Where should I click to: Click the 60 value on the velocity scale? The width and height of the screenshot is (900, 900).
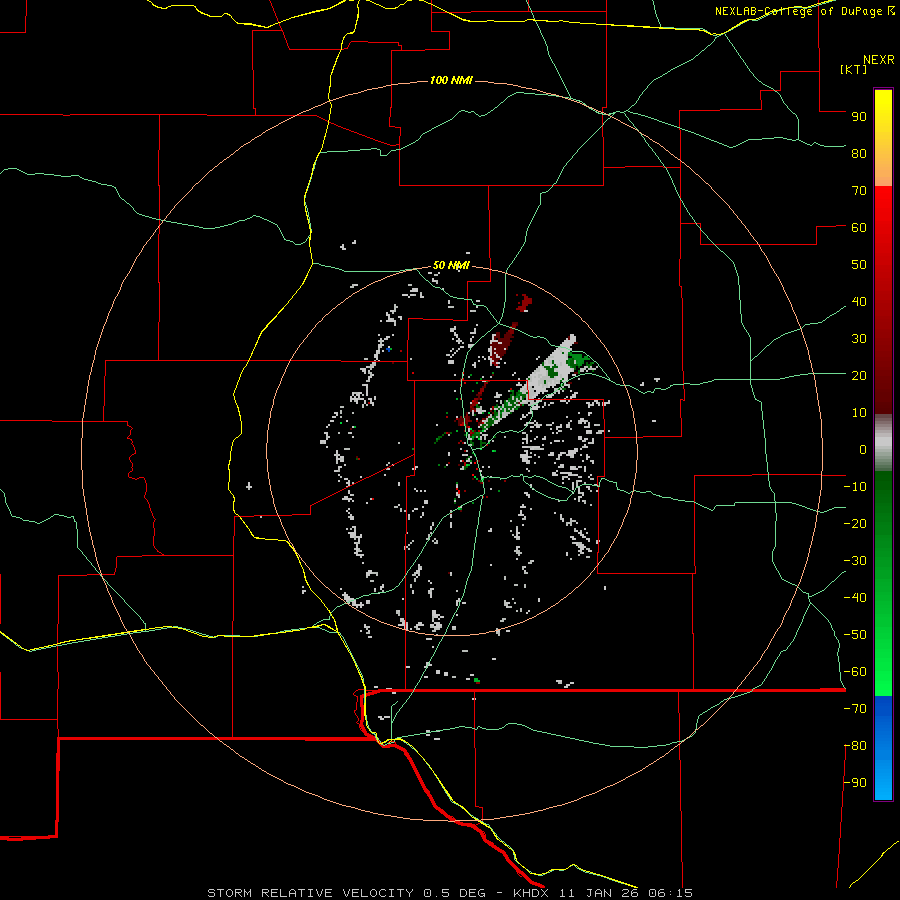click(859, 227)
